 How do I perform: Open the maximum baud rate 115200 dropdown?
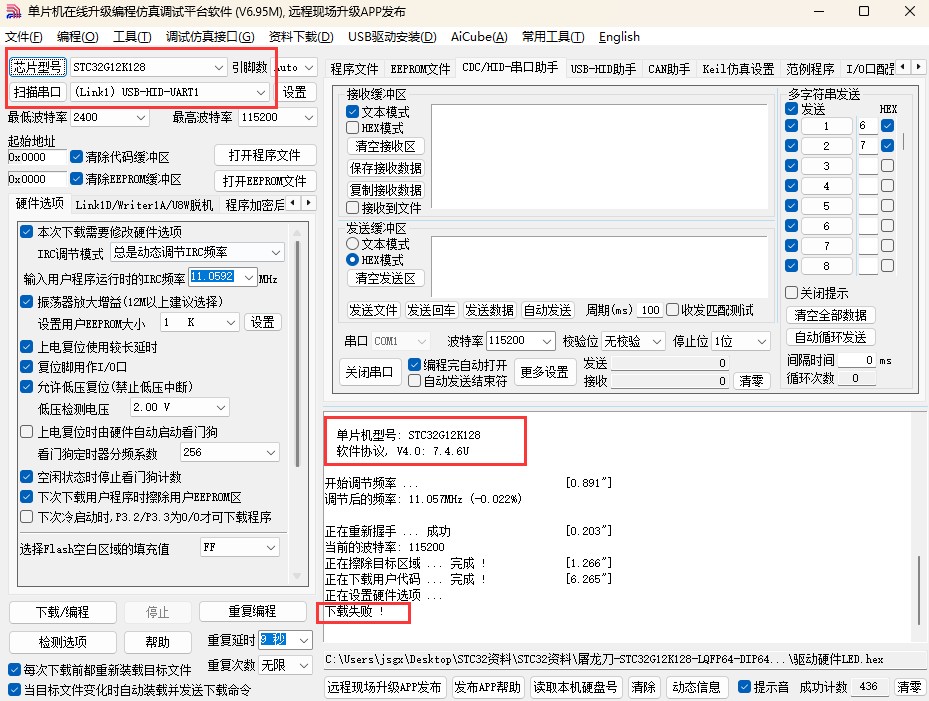click(309, 117)
